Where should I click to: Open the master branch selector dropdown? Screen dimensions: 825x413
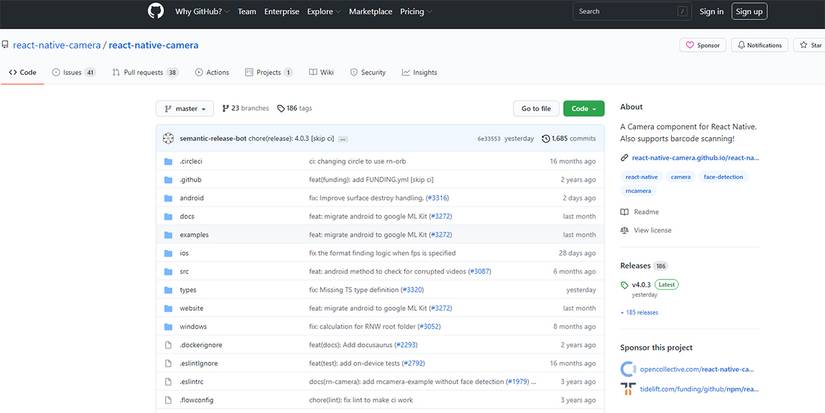185,108
